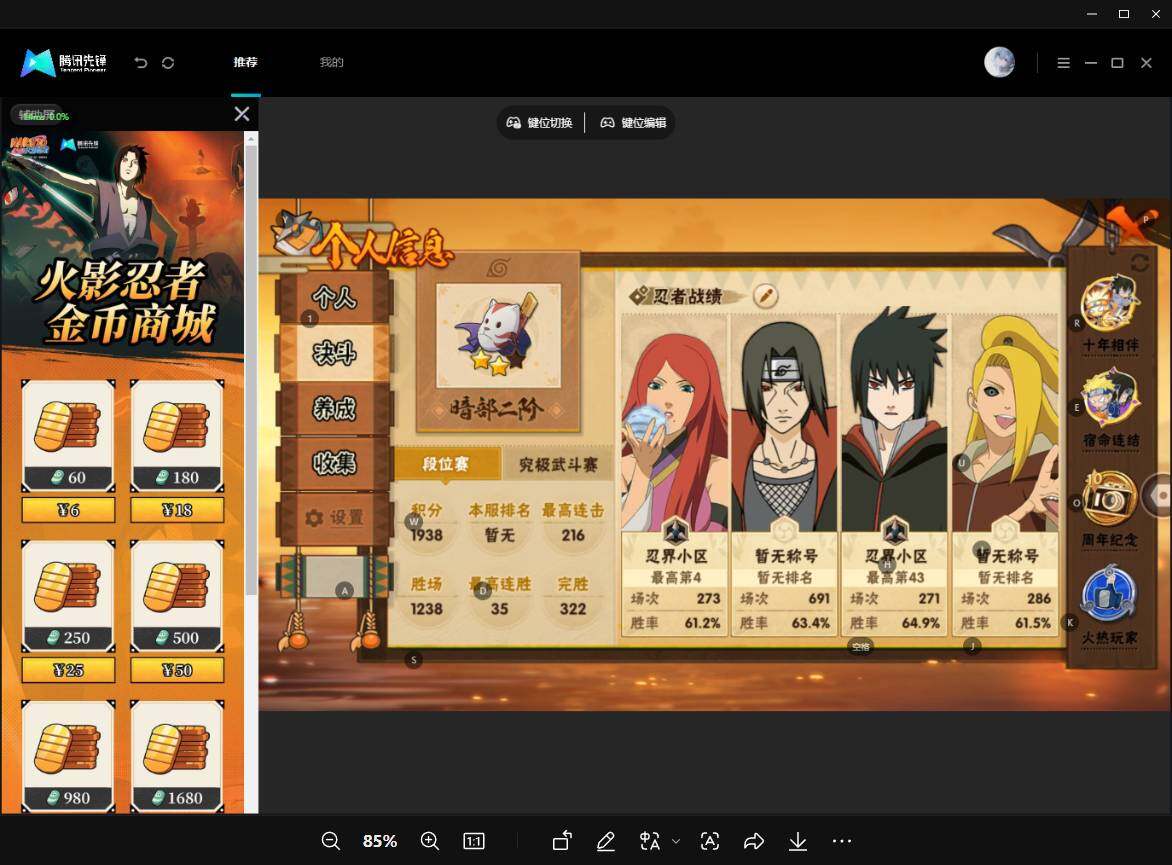Open the hamburger menu in Tencent Pioneer header
1172x865 pixels.
pyautogui.click(x=1064, y=63)
